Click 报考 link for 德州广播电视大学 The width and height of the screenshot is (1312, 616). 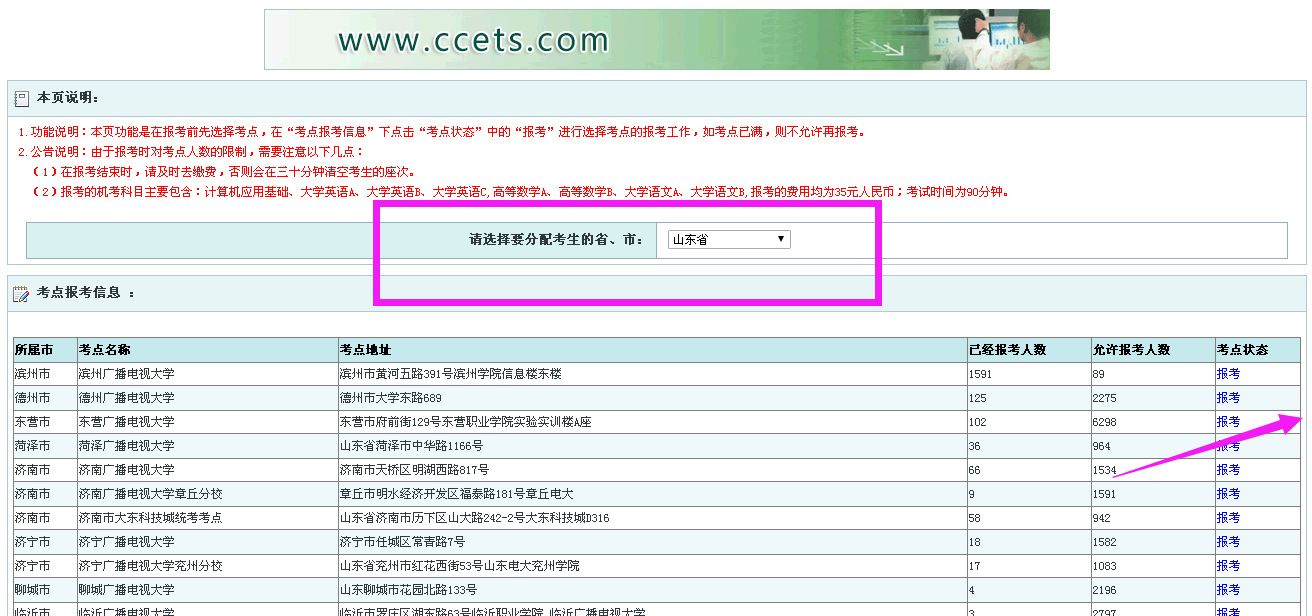click(1228, 398)
